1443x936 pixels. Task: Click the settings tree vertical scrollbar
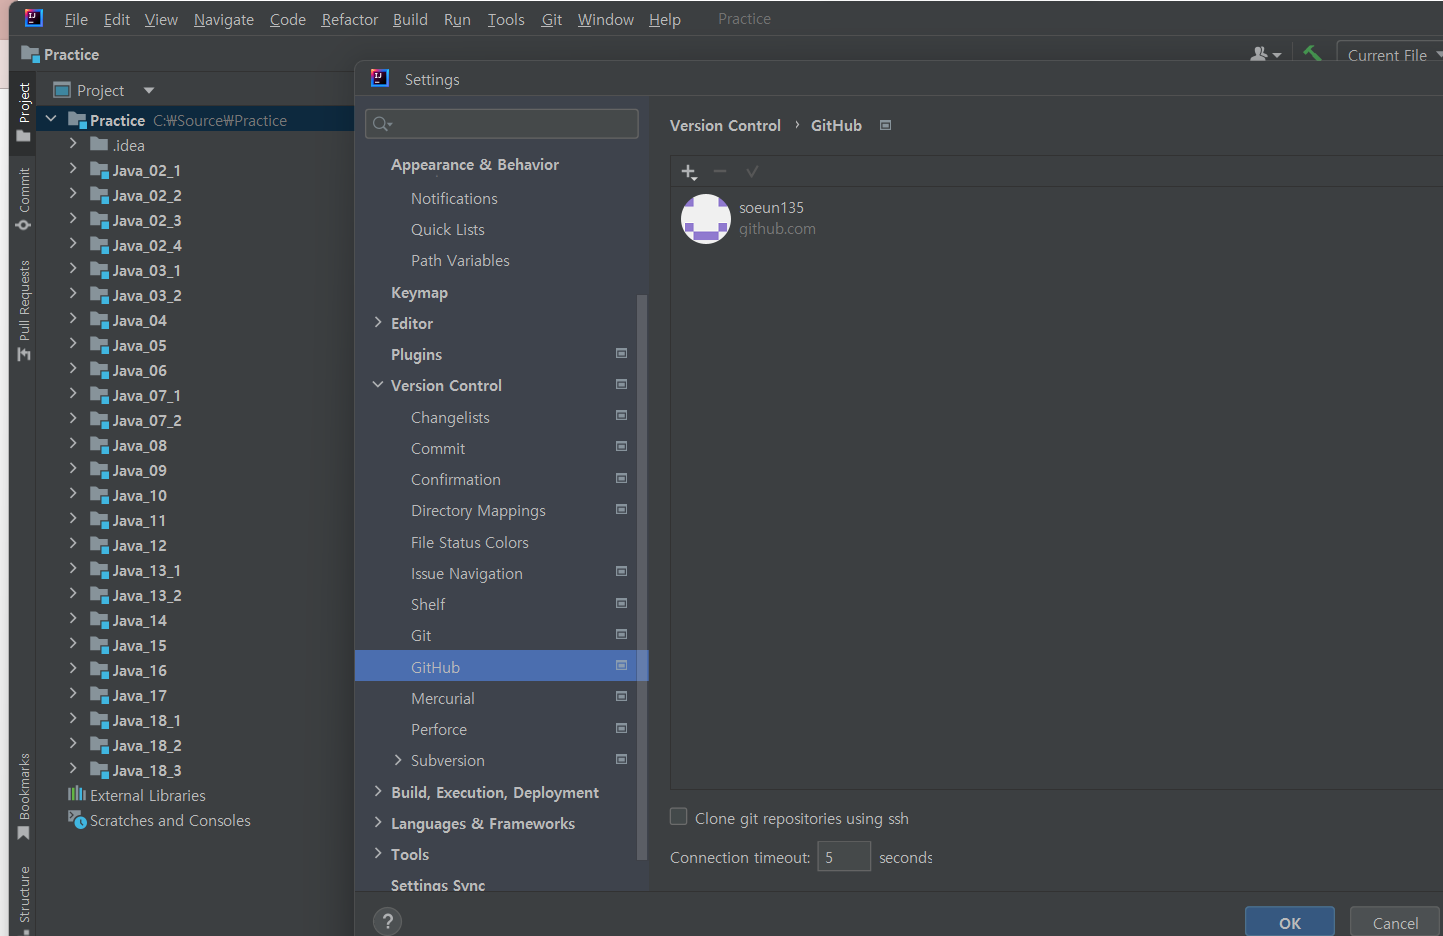(x=642, y=576)
